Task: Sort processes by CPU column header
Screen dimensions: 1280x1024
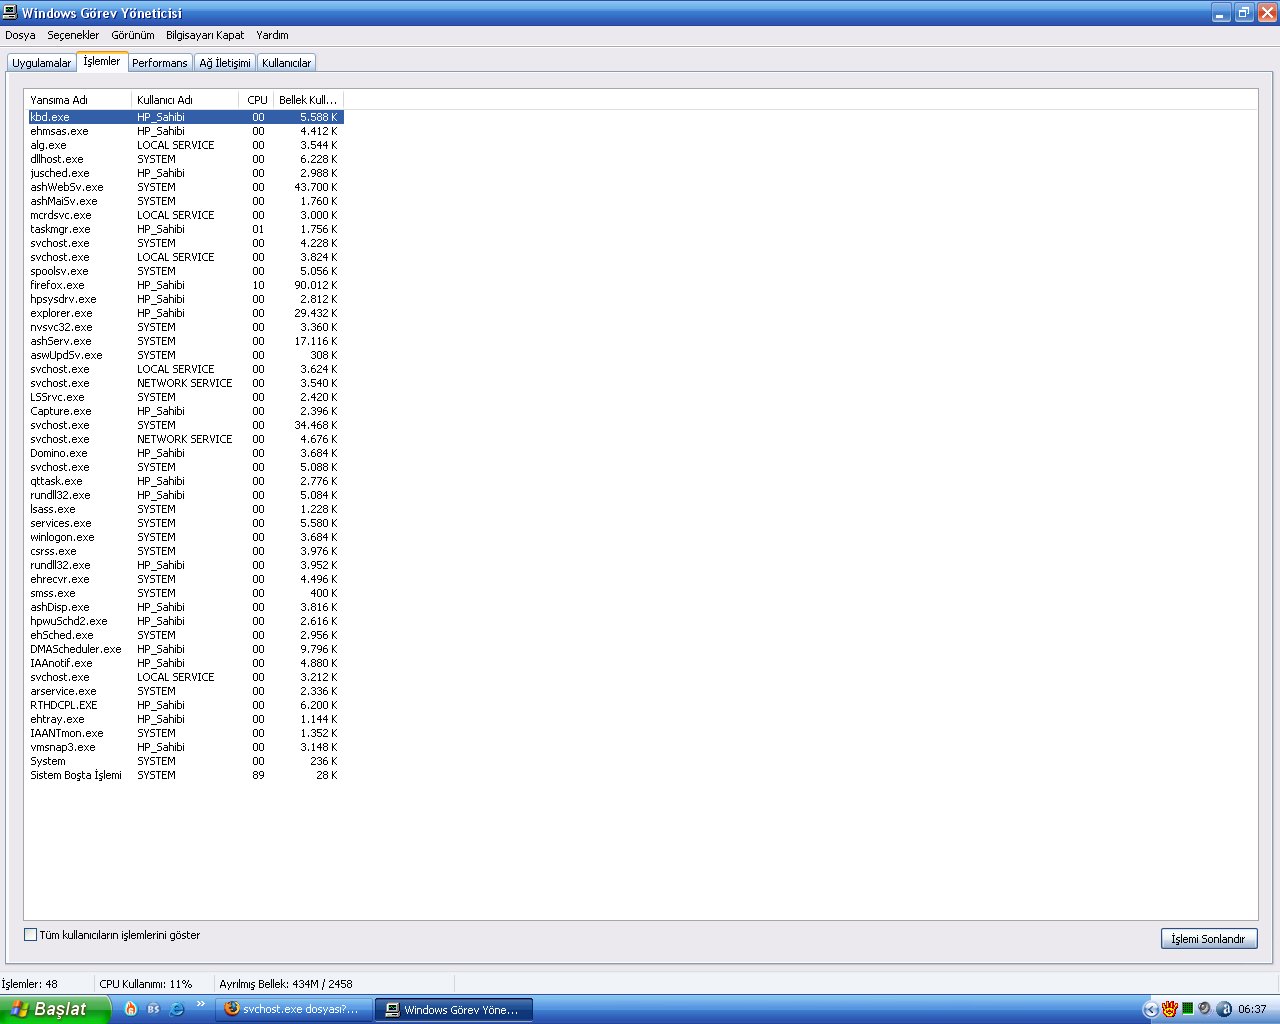Action: coord(257,100)
